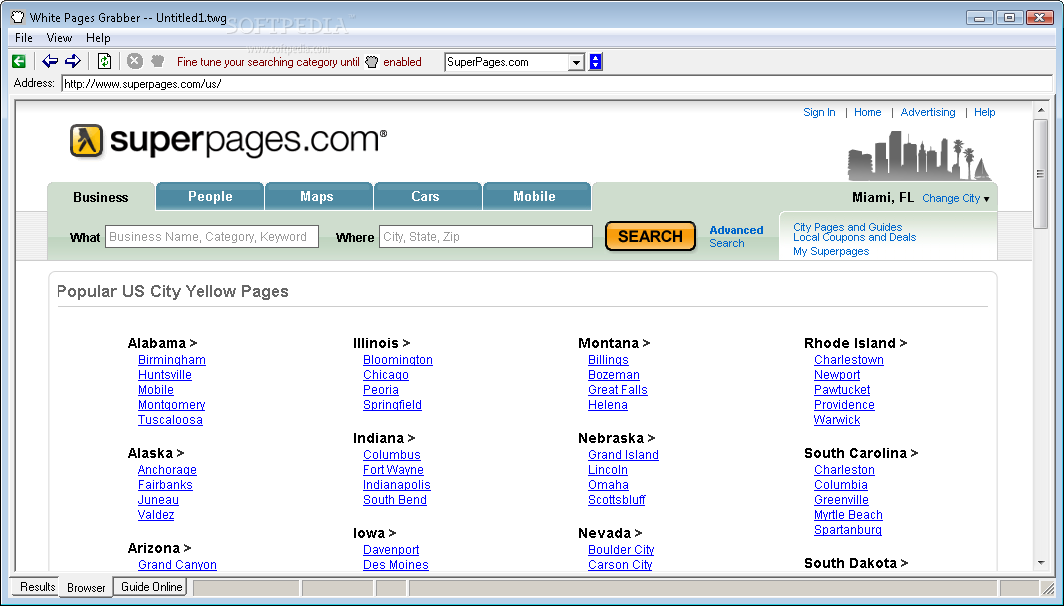The height and width of the screenshot is (606, 1064).
Task: Open the File menu
Action: tap(24, 38)
